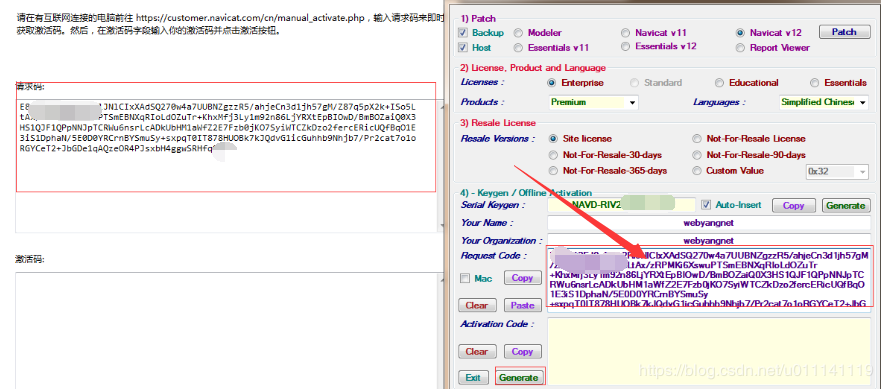Select Not-For-Resale-90-days option
This screenshot has width=883, height=389.
[697, 155]
